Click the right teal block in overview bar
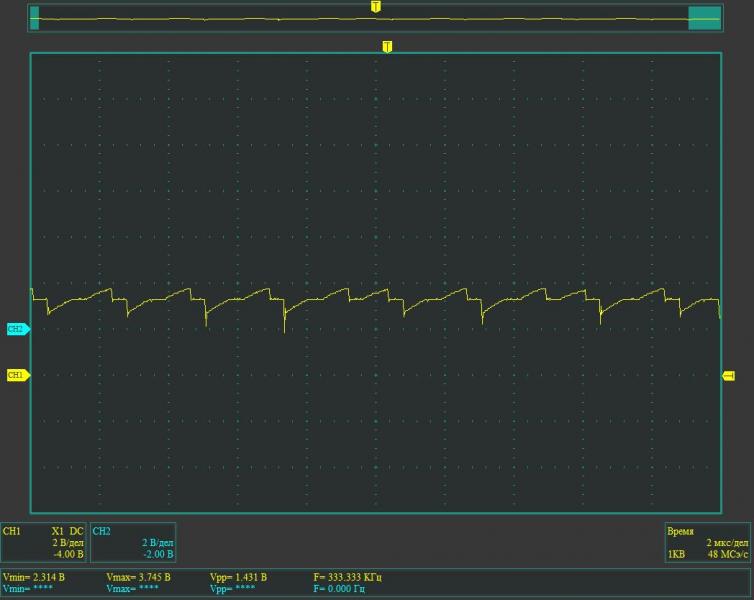754x600 pixels. coord(704,18)
